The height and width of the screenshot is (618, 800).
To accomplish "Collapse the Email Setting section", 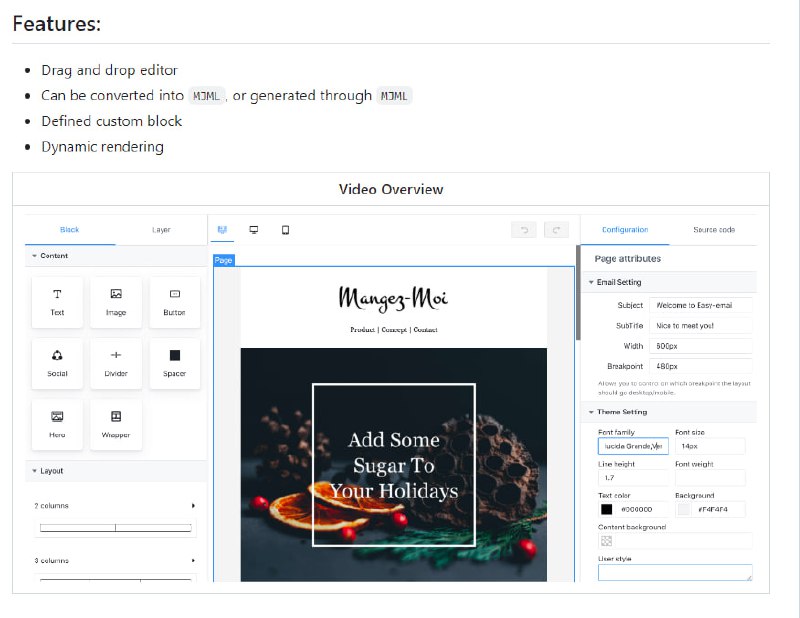I will (591, 282).
